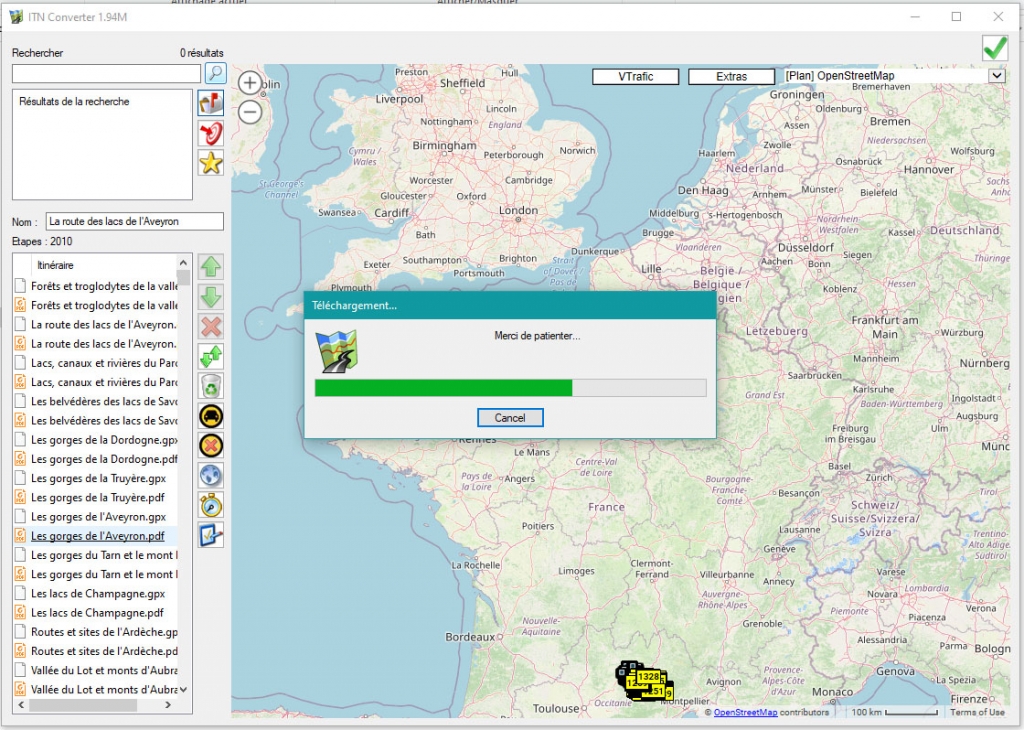The height and width of the screenshot is (730, 1024).
Task: Open the OpenStreetMap contributors link
Action: tap(745, 712)
